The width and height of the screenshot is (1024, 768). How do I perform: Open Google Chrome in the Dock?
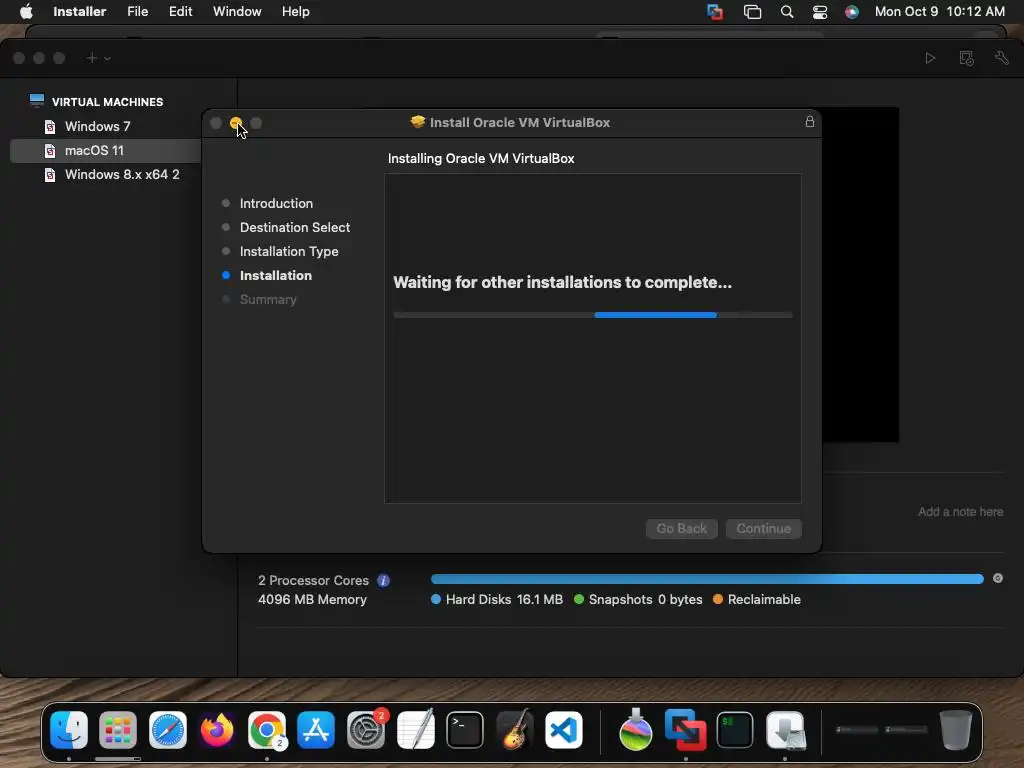(266, 730)
